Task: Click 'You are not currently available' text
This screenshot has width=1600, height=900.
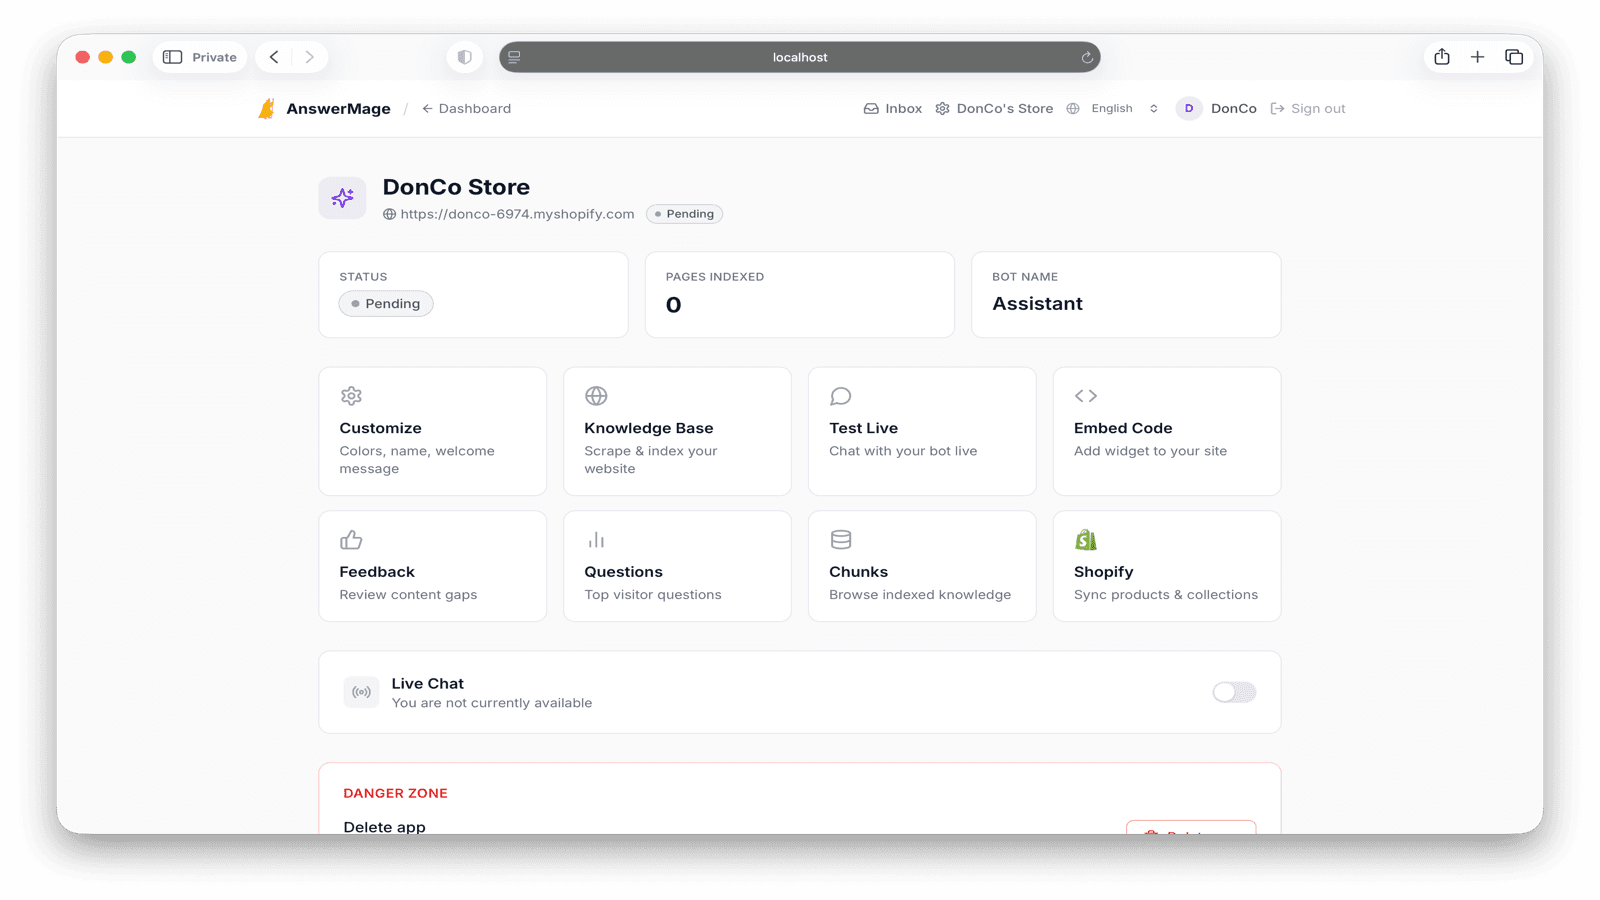Action: pyautogui.click(x=492, y=703)
